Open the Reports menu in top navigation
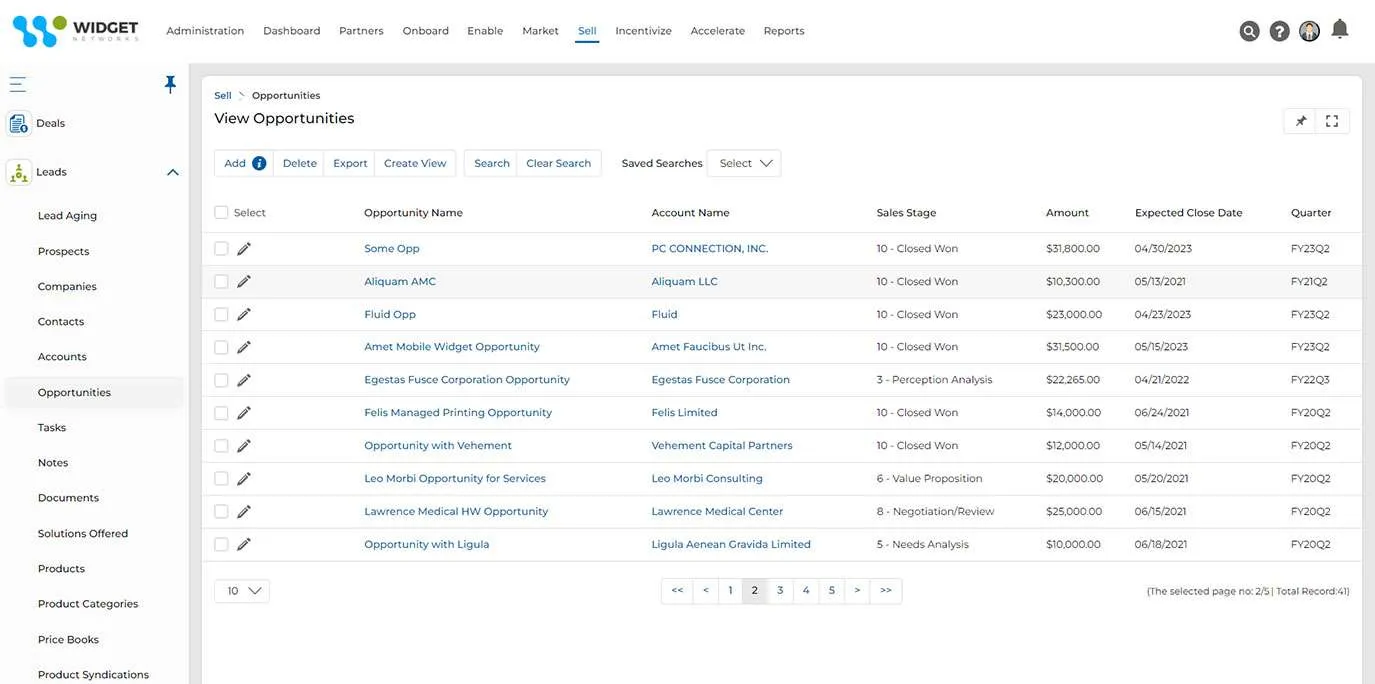 784,31
